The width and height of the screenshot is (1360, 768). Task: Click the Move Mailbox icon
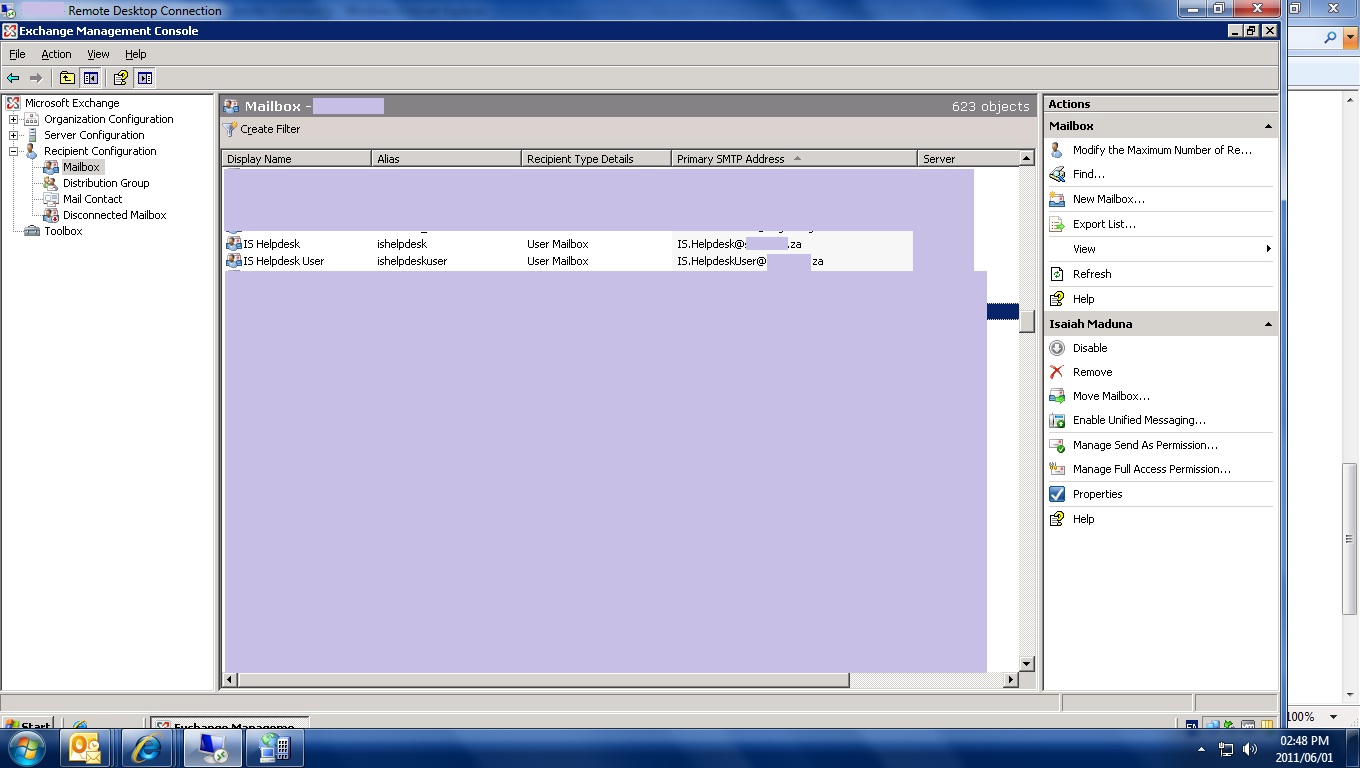point(1057,396)
